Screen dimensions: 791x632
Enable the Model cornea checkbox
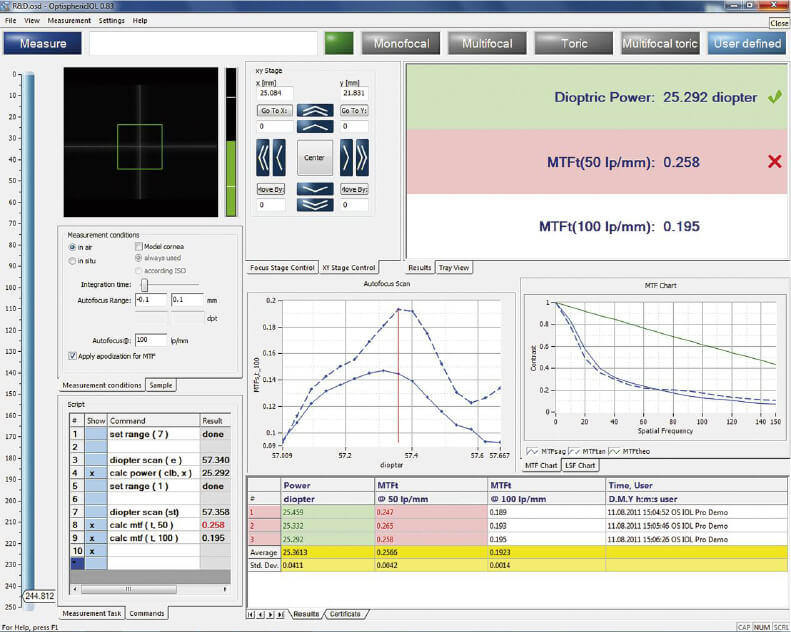tap(140, 246)
